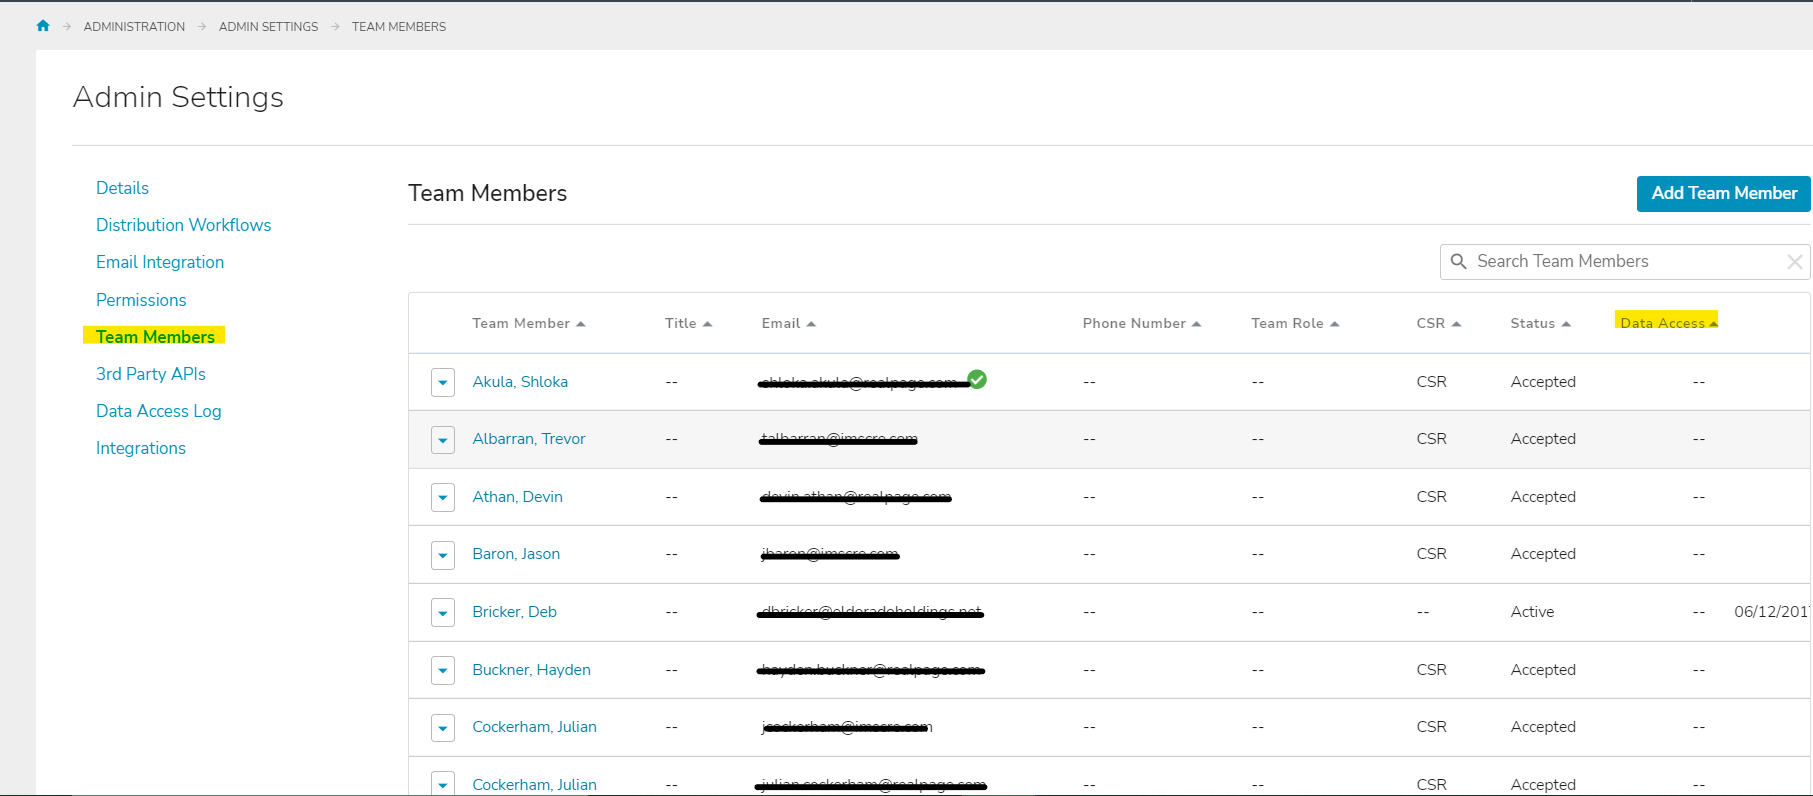Expand row dropdown for Baron, Jason
Viewport: 1813px width, 796px height.
[443, 555]
